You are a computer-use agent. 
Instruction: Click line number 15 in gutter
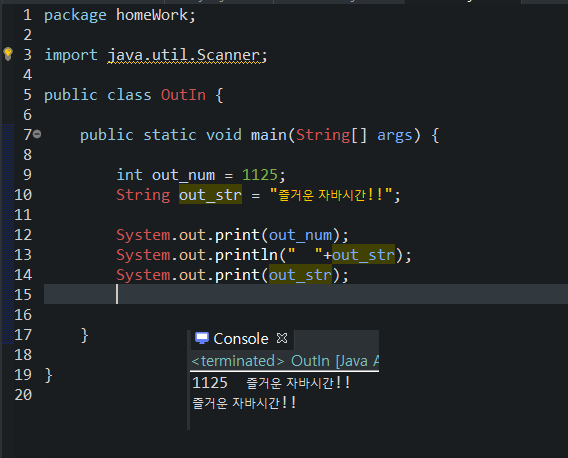[23, 295]
